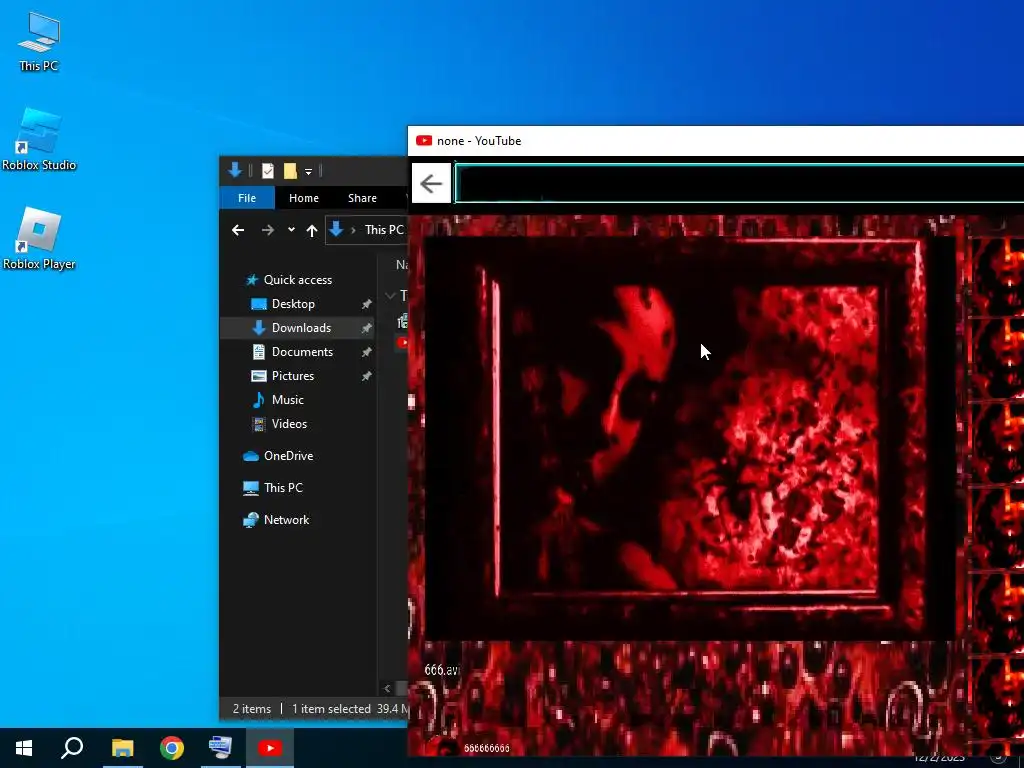Open Roblox Player desktop shortcut
The width and height of the screenshot is (1024, 768).
(39, 239)
